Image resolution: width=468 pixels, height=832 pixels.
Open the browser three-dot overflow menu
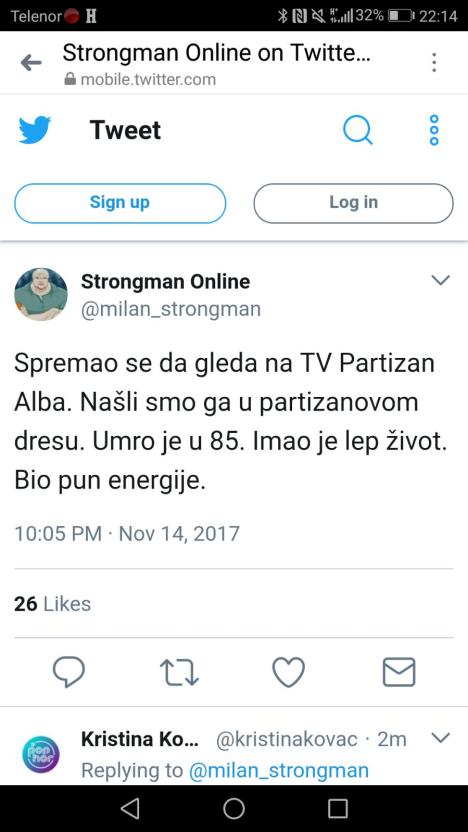coord(434,63)
